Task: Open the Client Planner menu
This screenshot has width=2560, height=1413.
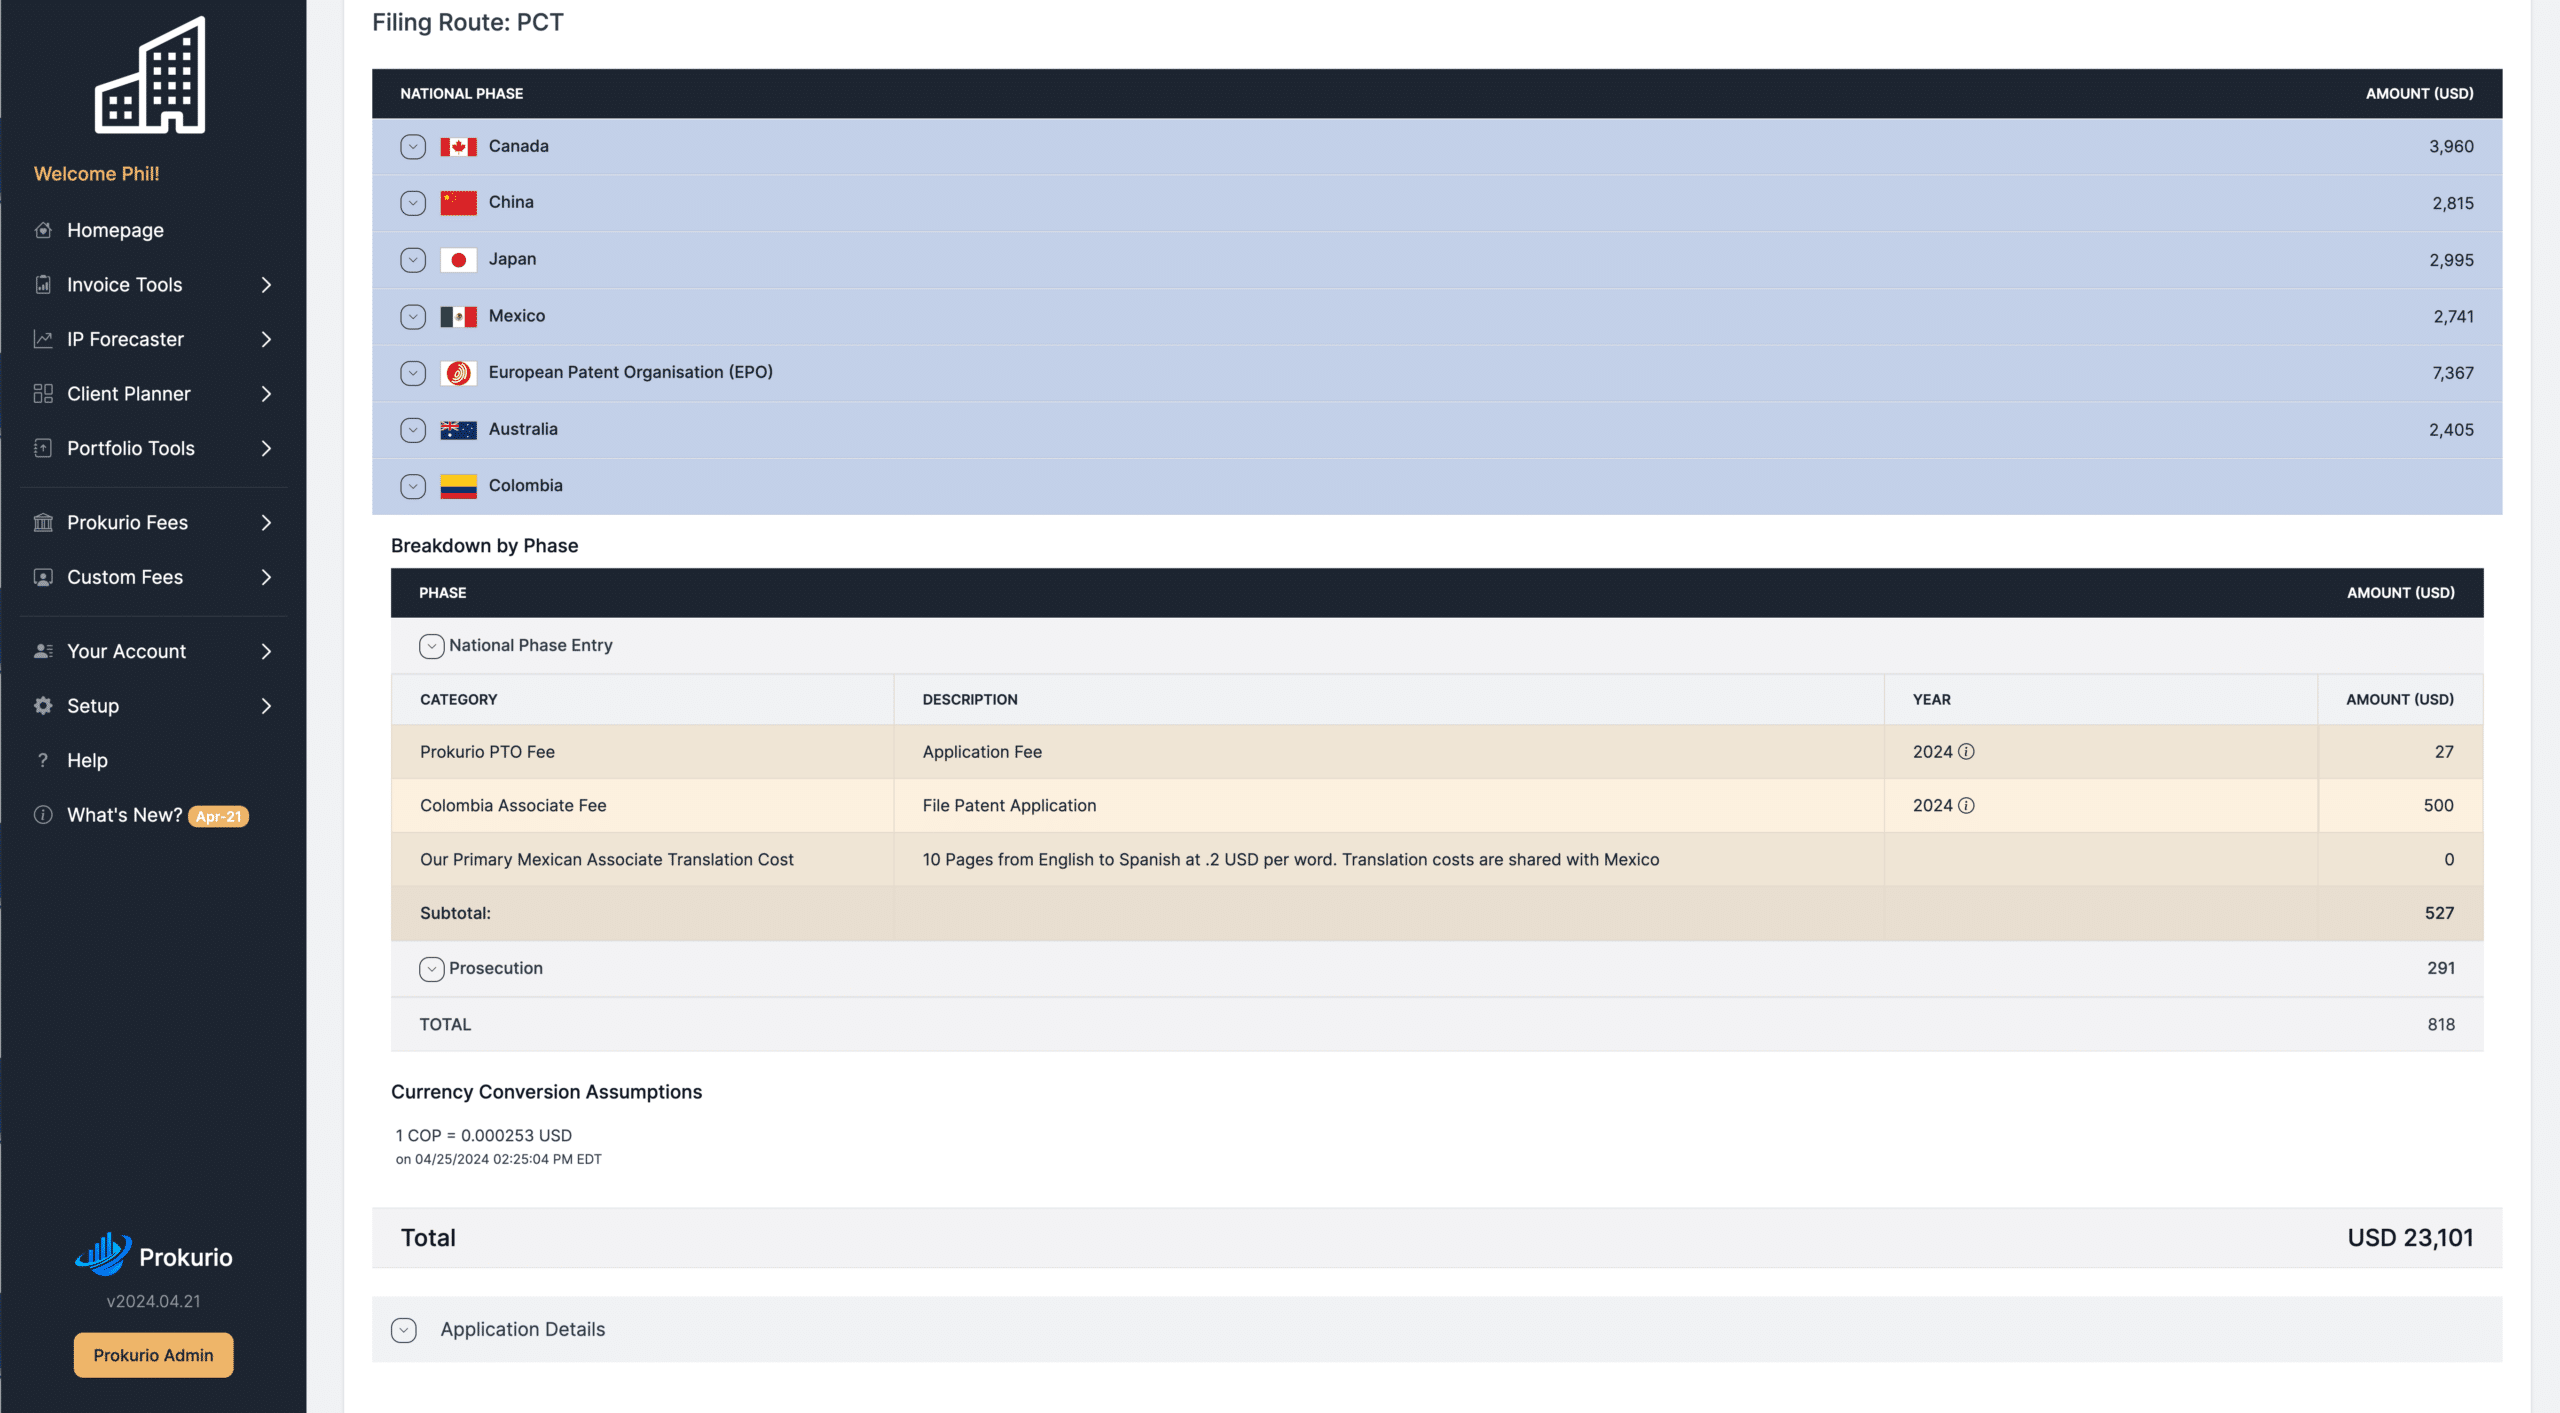Action: point(128,394)
